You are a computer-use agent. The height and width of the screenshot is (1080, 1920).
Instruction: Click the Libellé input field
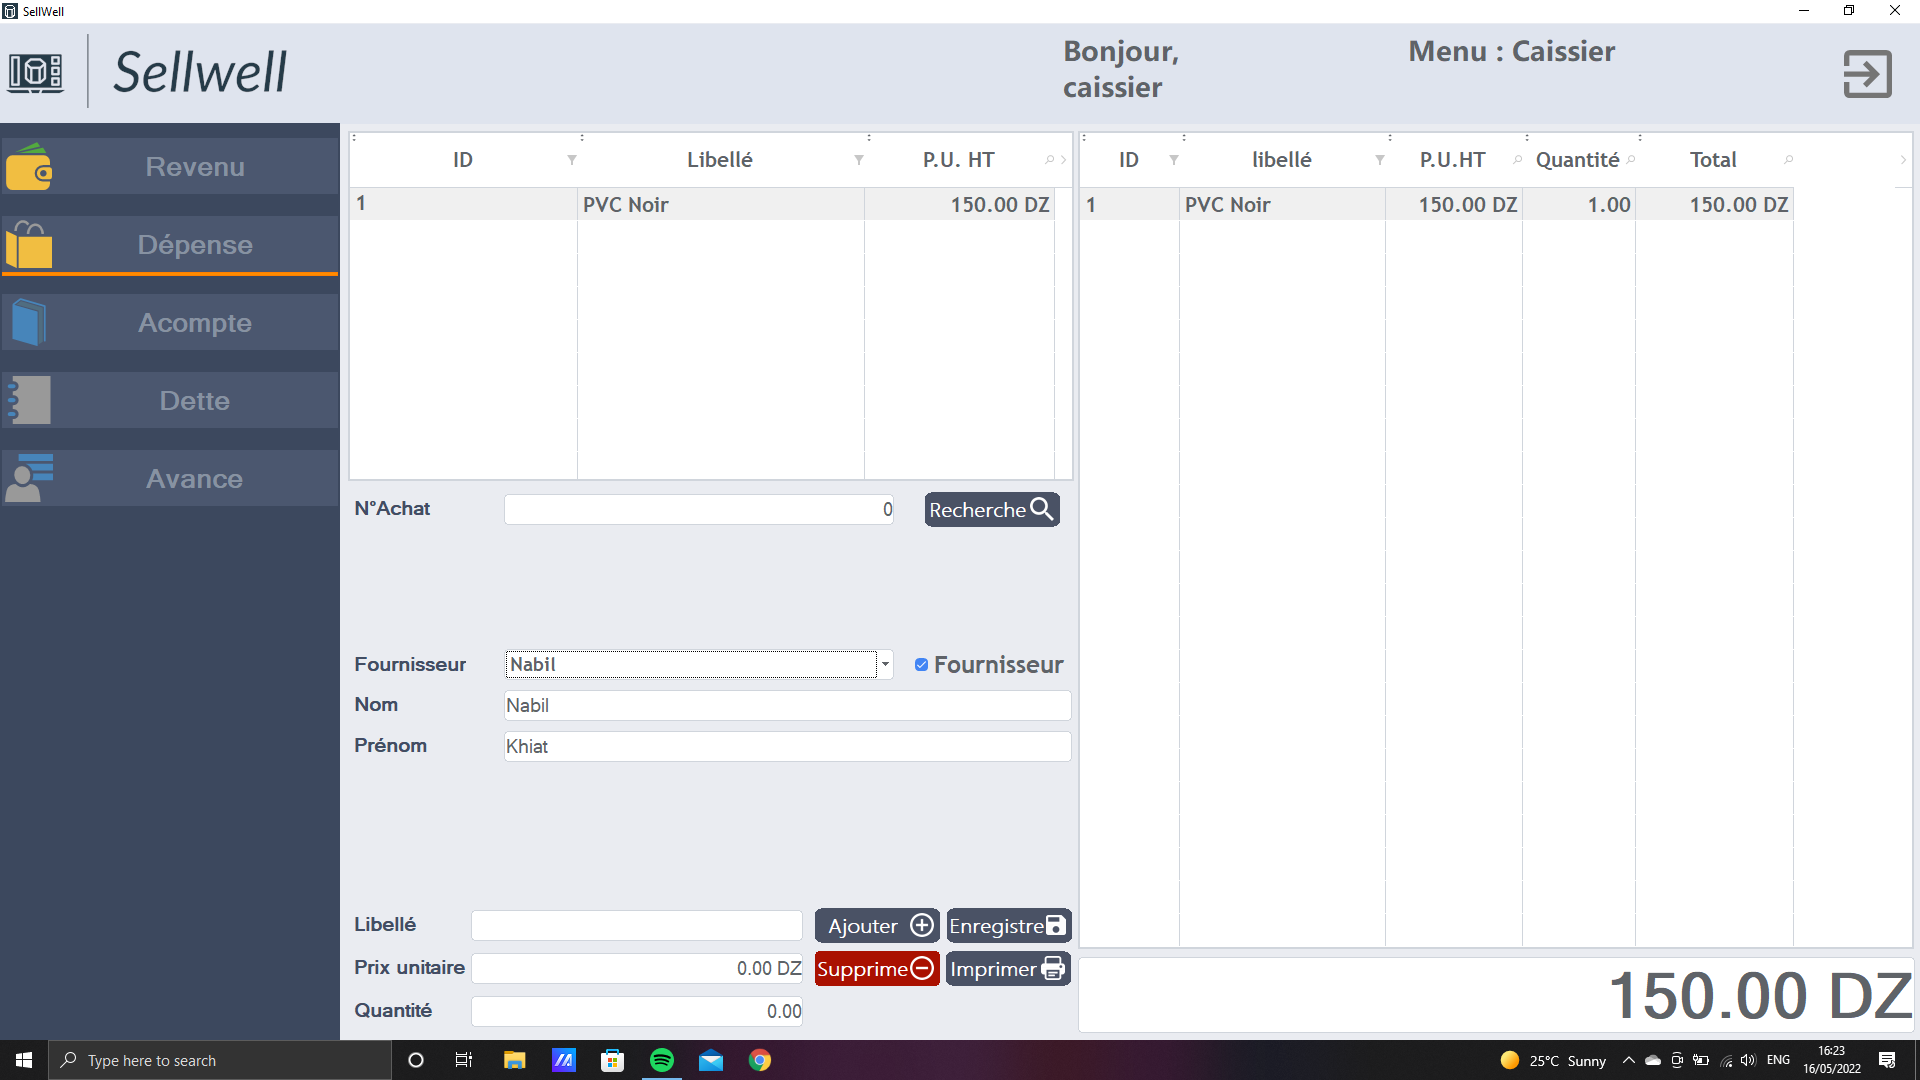[x=637, y=925]
